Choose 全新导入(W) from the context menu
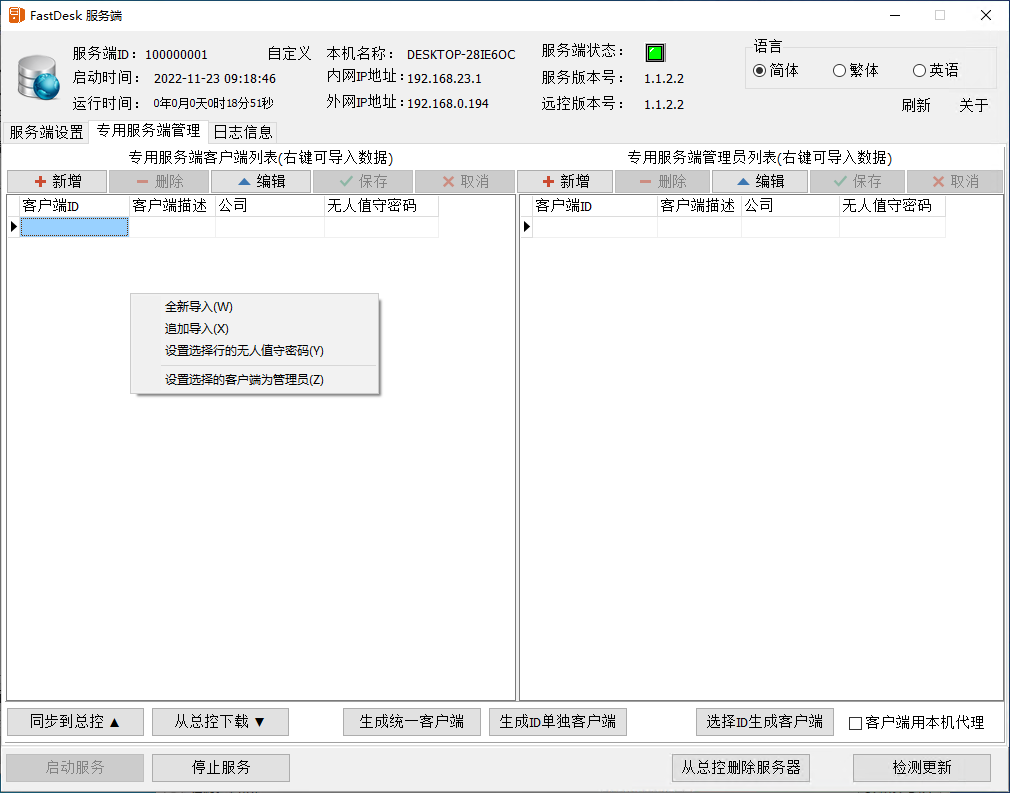This screenshot has width=1010, height=793. point(254,307)
